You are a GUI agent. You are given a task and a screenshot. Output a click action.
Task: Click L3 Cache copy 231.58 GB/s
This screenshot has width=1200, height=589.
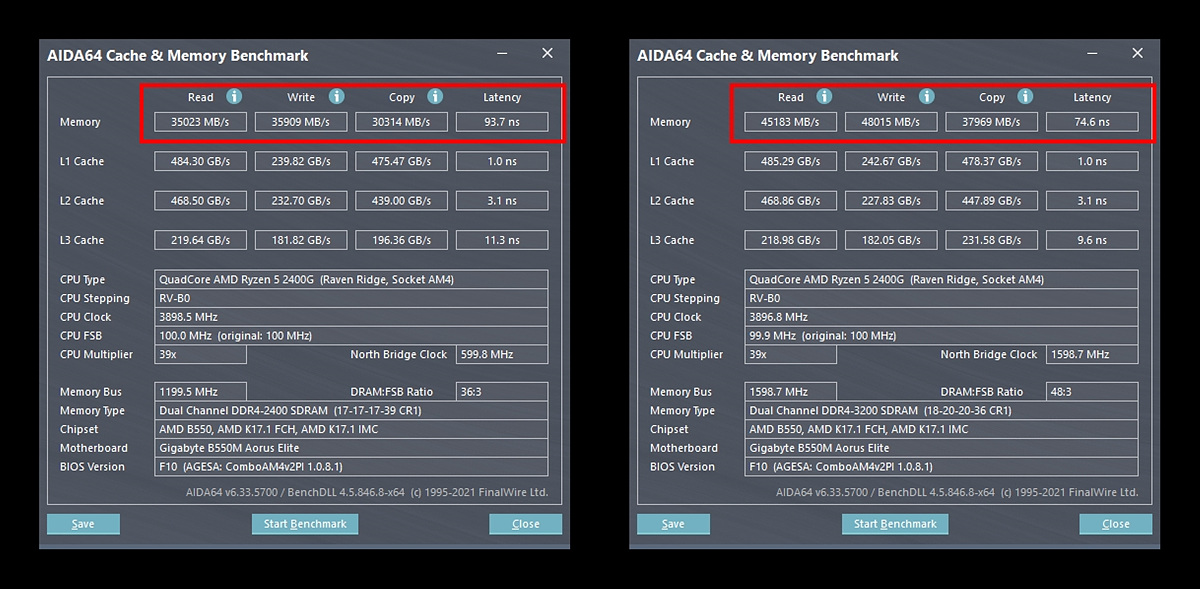pyautogui.click(x=991, y=240)
